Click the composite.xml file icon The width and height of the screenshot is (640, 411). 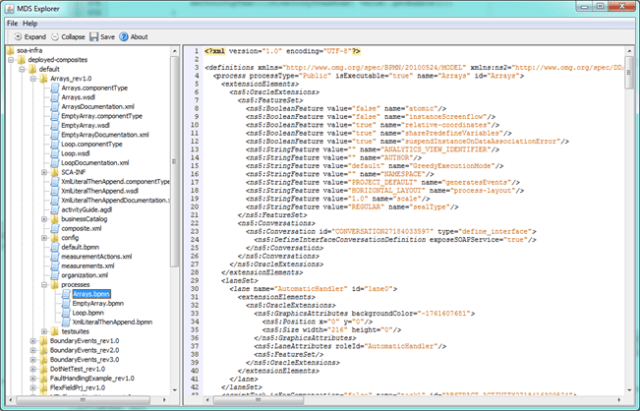(55, 229)
